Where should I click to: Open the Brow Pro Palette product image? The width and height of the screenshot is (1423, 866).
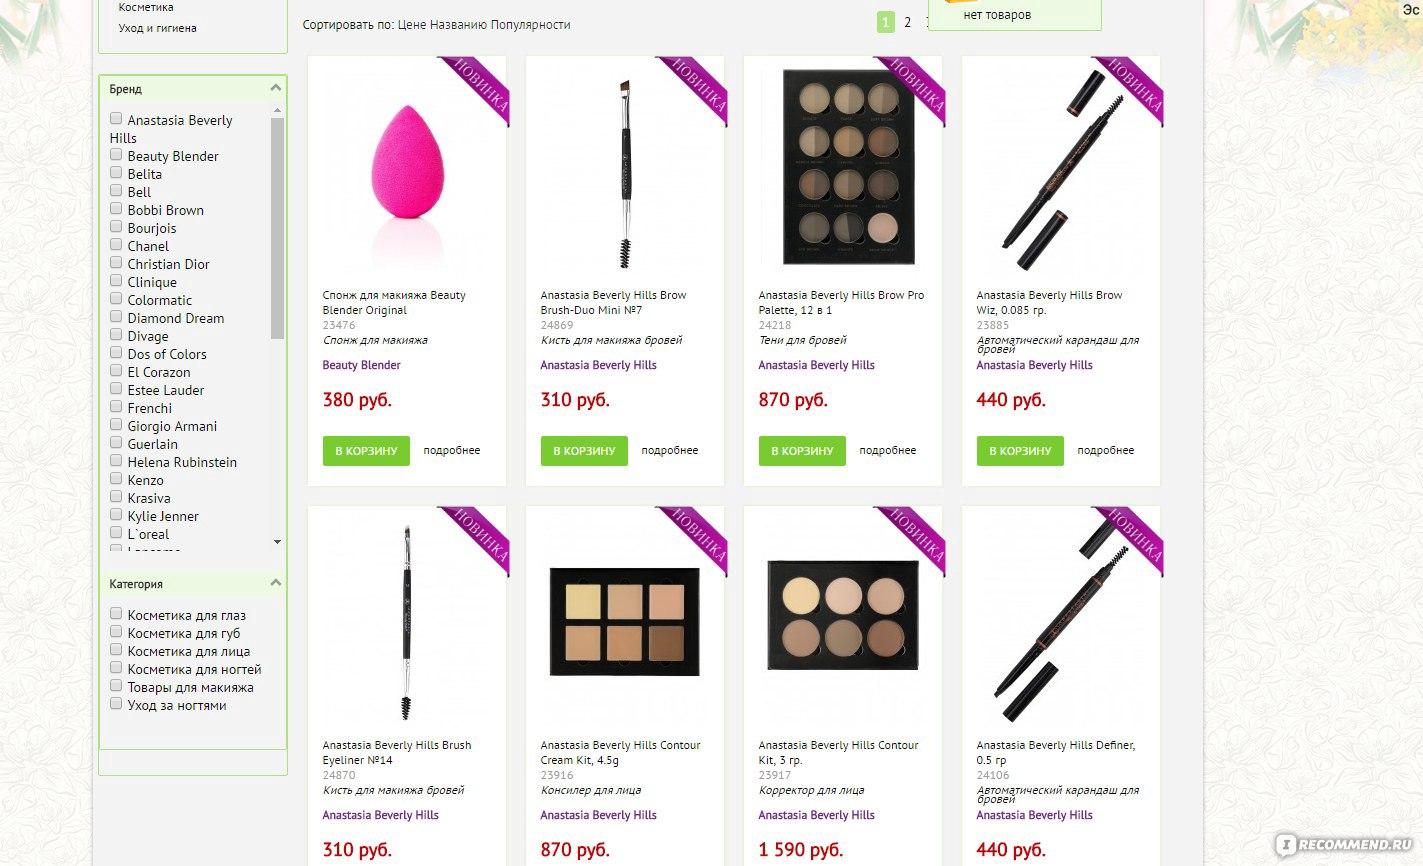coord(848,166)
